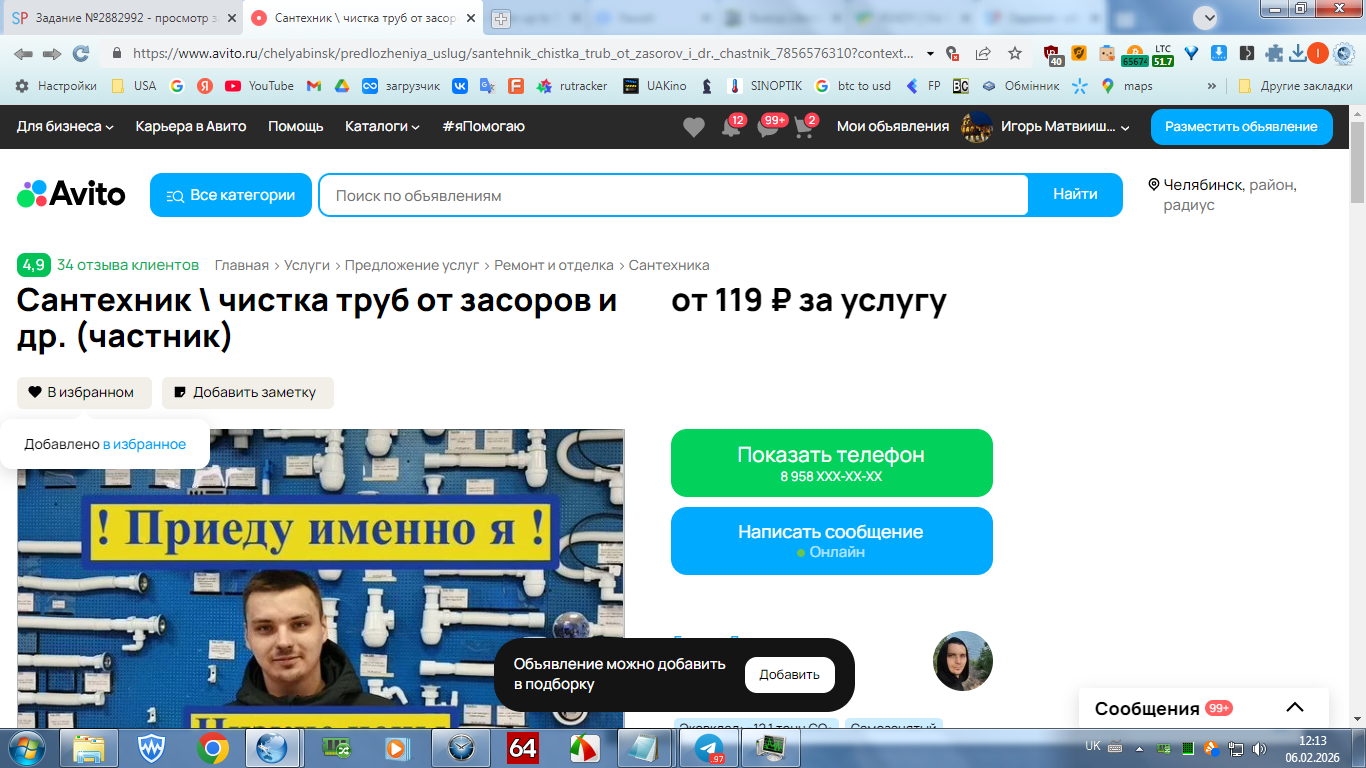This screenshot has width=1366, height=768.
Task: Open the maps bookmark
Action: [x=1126, y=86]
